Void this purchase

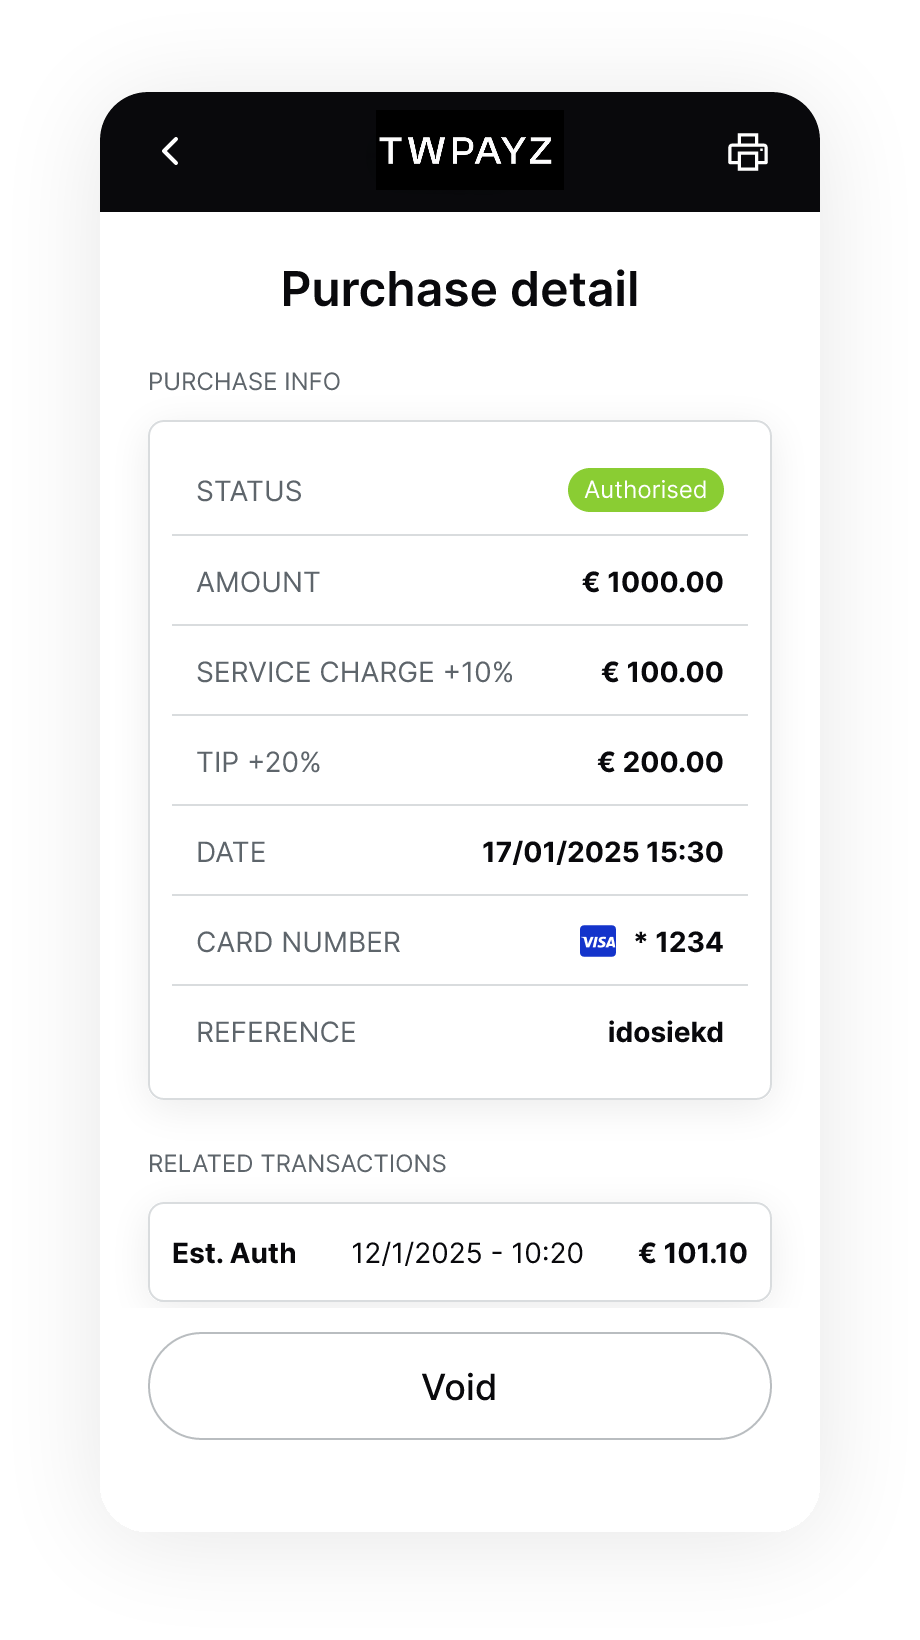[x=460, y=1386]
